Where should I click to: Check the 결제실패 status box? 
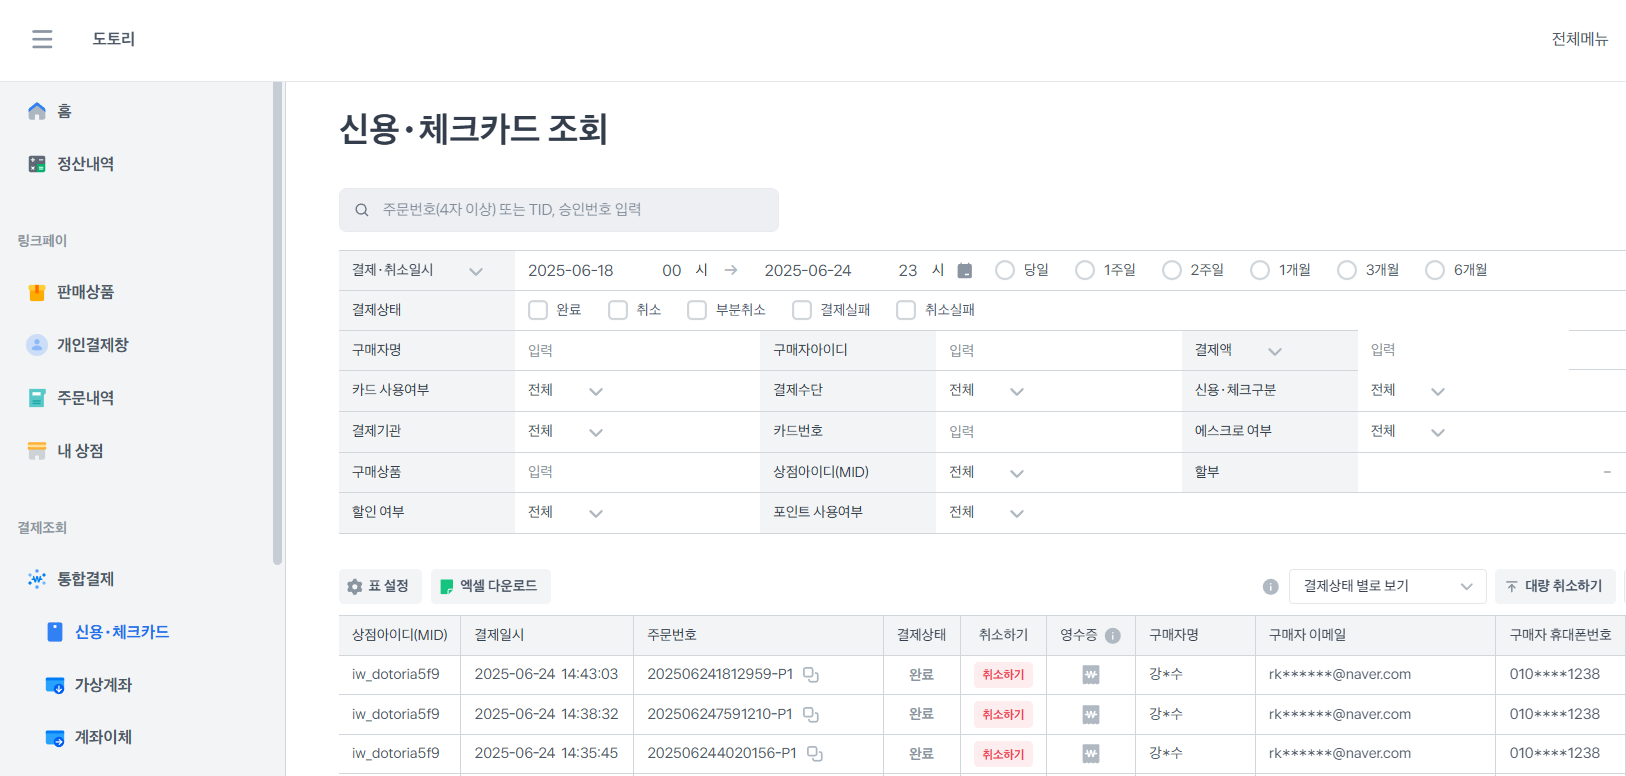tap(802, 310)
